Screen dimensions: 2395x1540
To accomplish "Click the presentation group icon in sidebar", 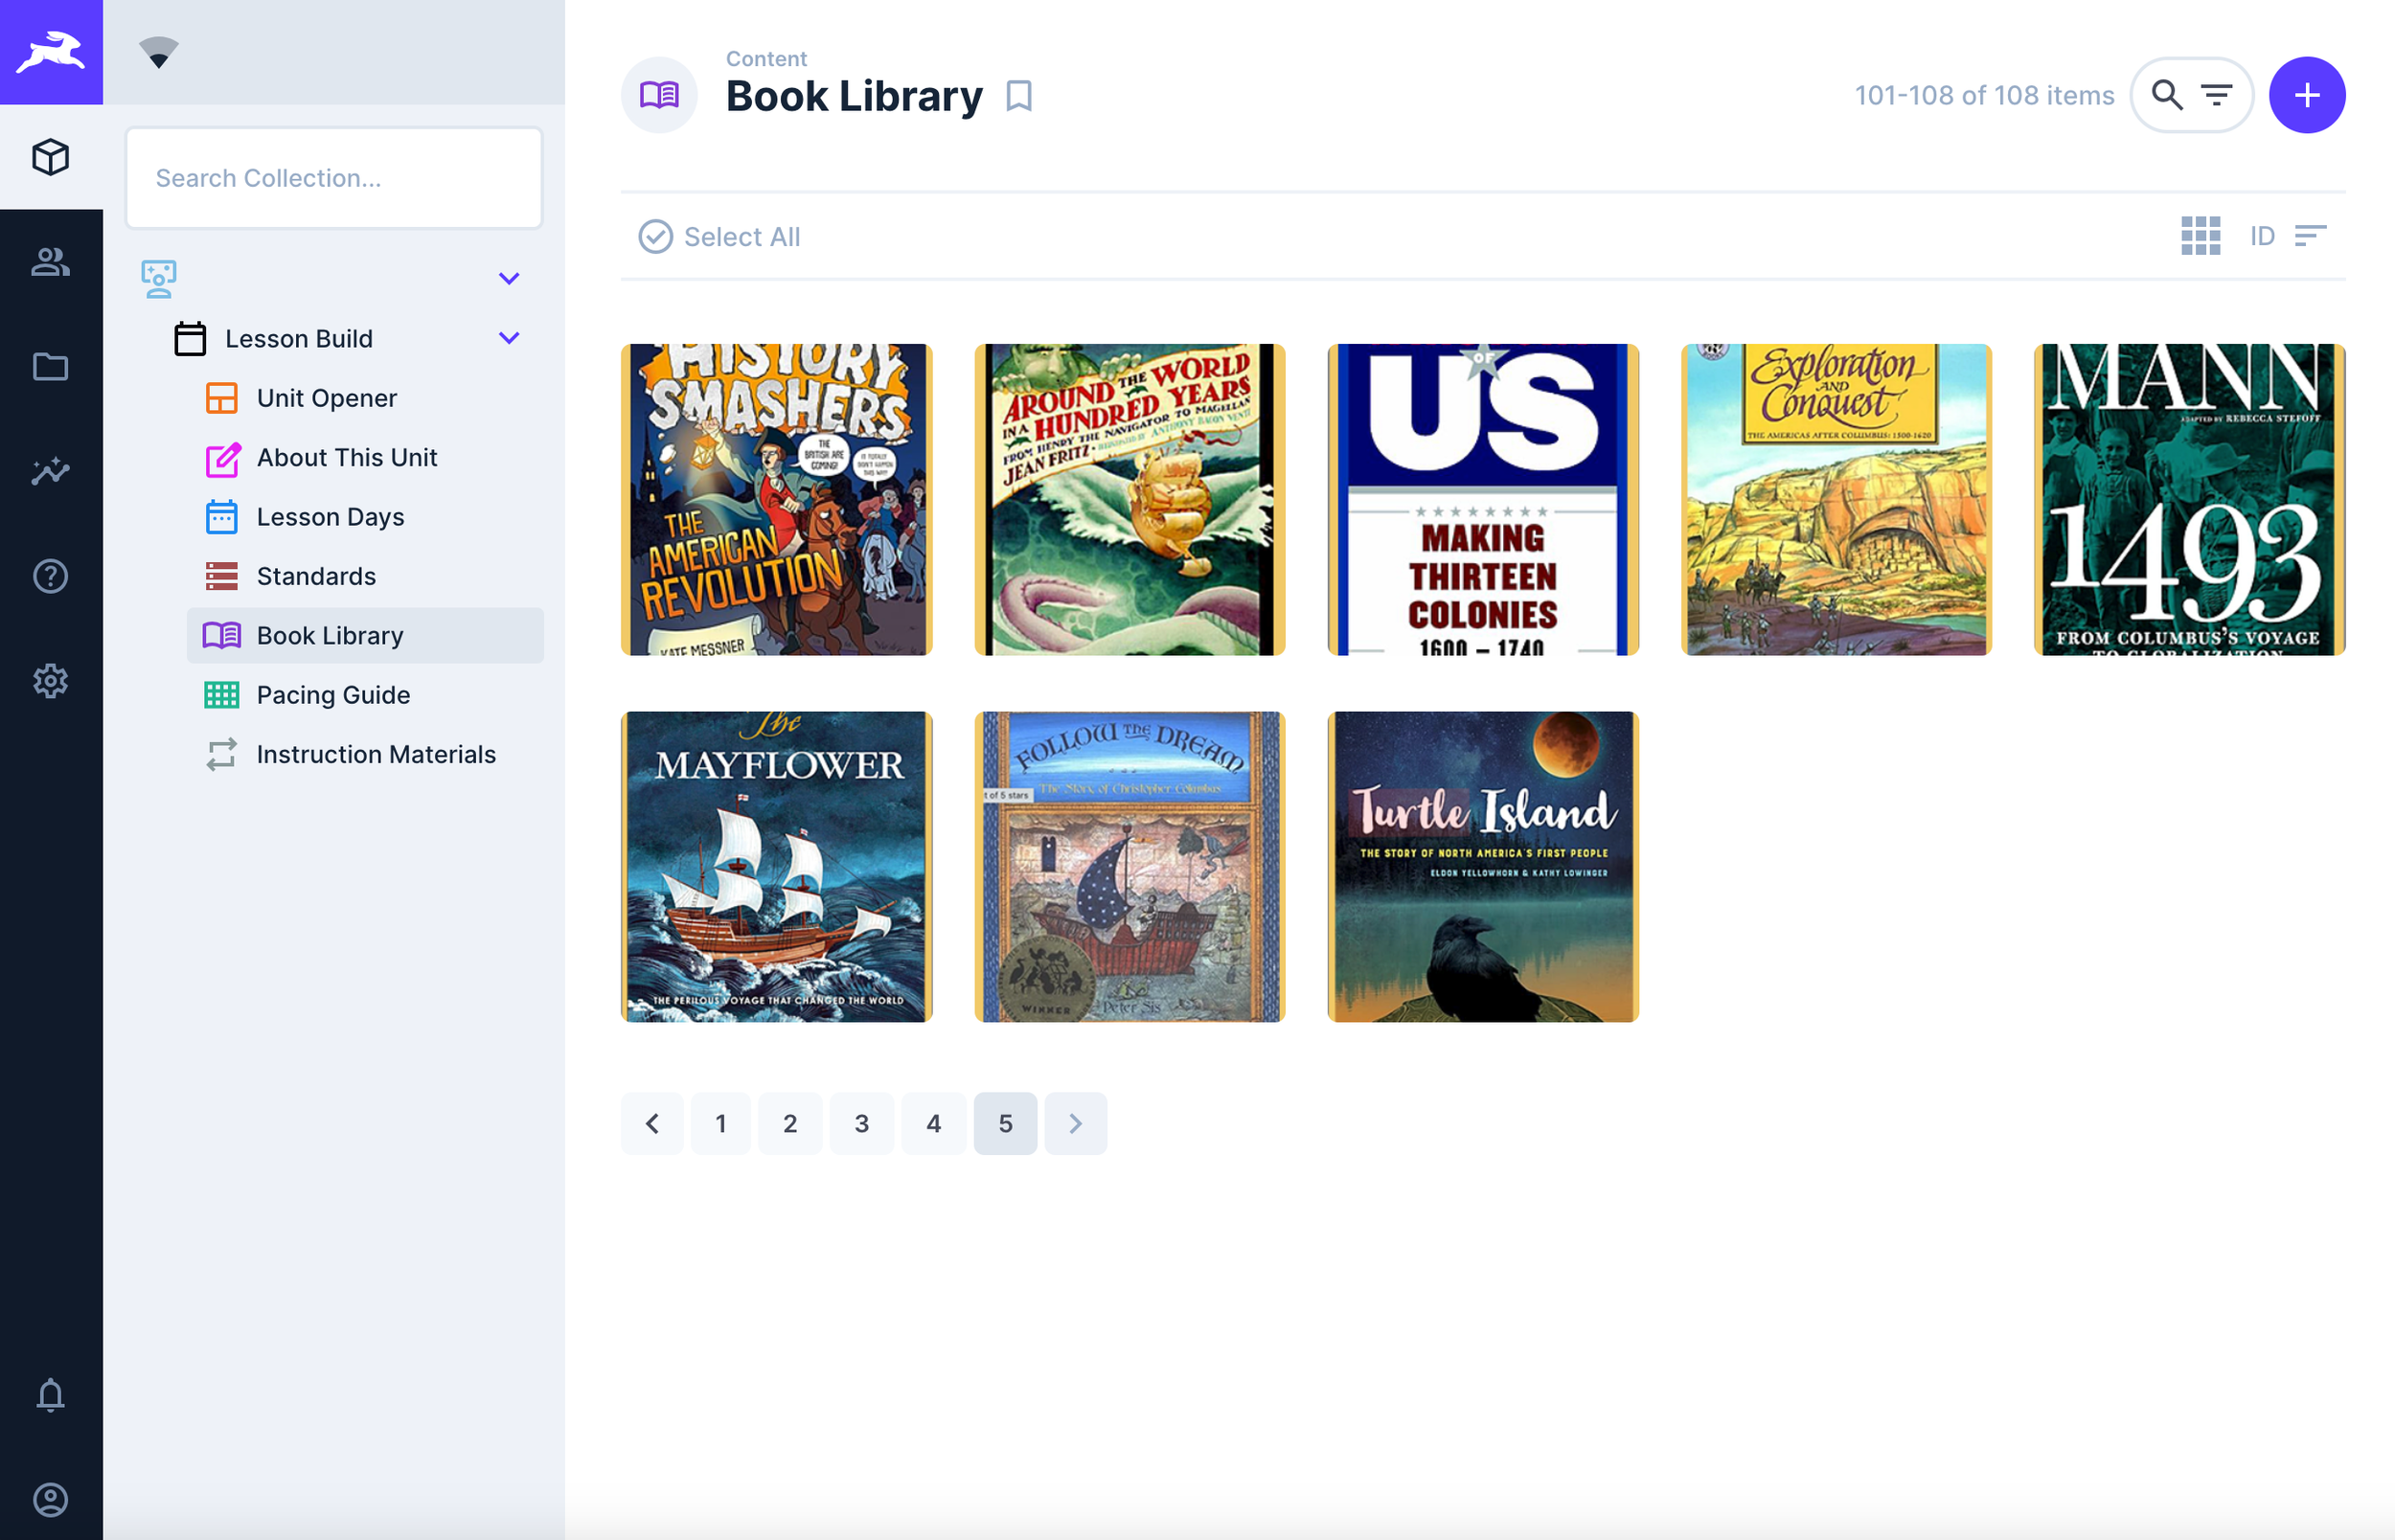I will tap(158, 278).
